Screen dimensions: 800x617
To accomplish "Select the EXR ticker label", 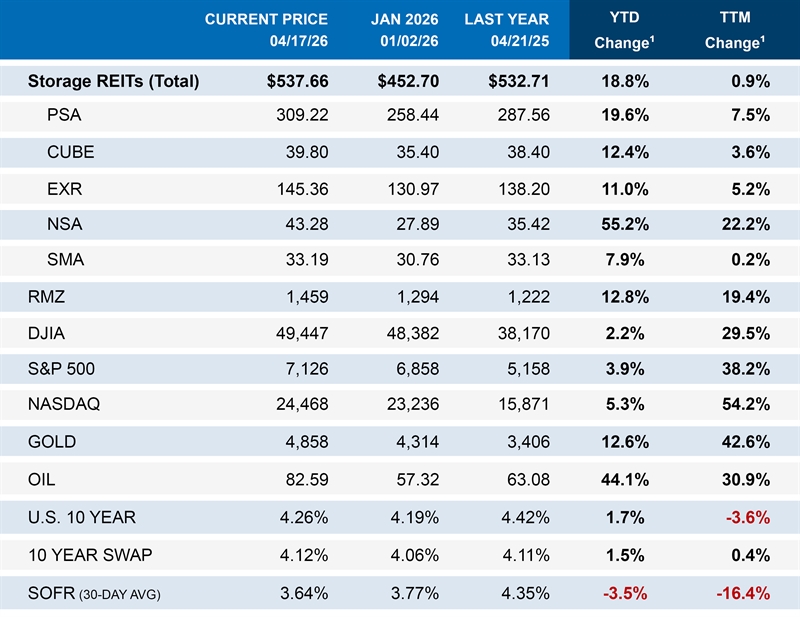I will point(64,187).
